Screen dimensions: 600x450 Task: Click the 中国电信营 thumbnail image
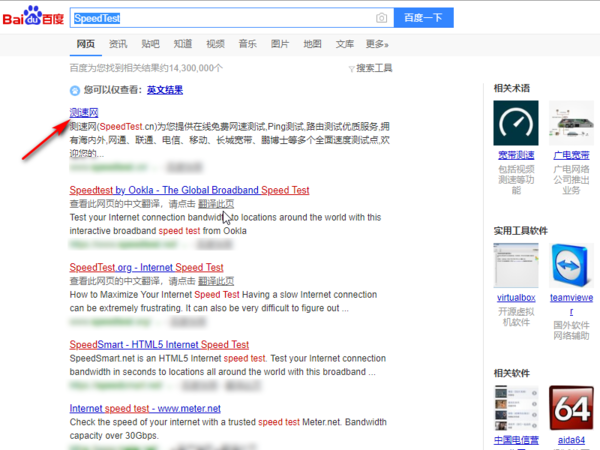coord(516,408)
